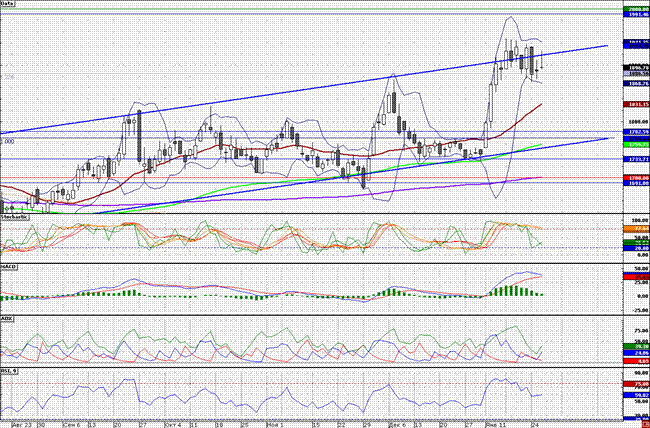
Task: Select the Янв 11 date marker
Action: click(495, 425)
